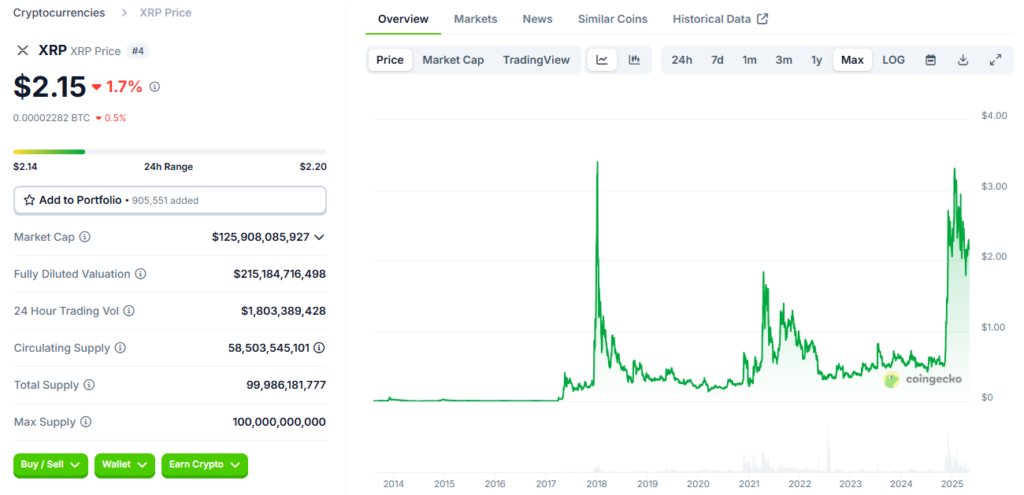Click the 2021 price peak on chart
1024x495 pixels.
coord(763,272)
